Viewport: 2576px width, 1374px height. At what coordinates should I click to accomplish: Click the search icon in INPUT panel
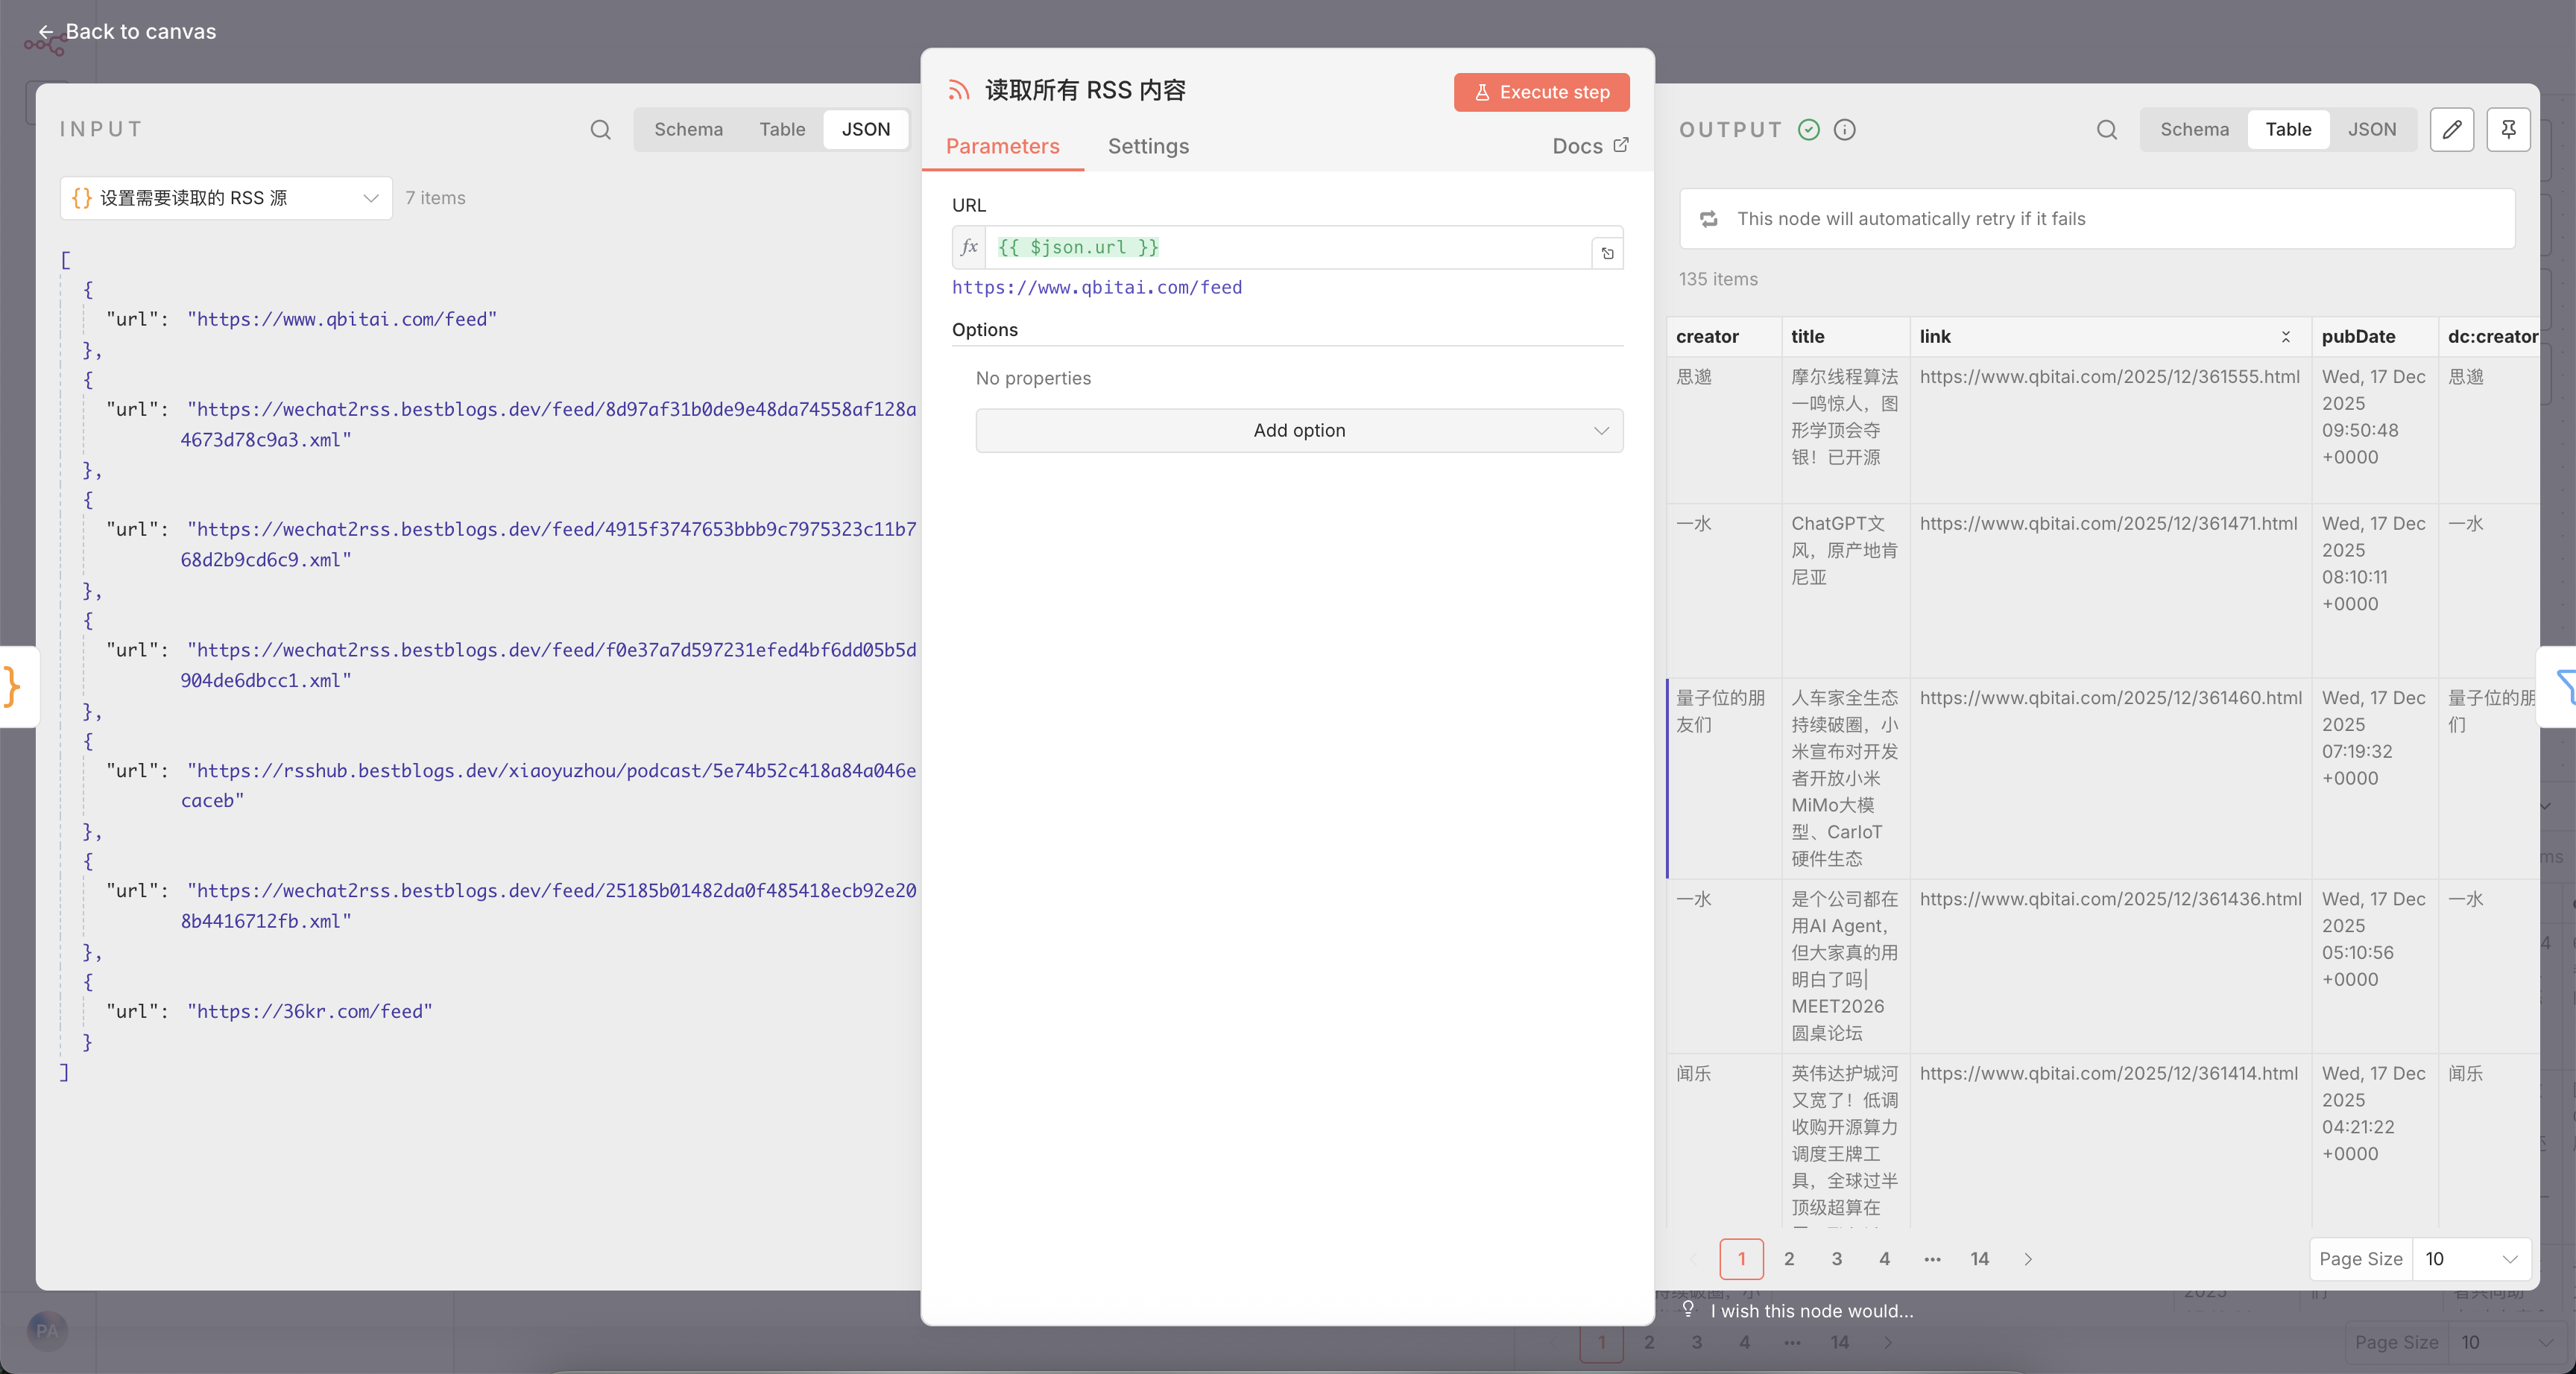tap(600, 129)
